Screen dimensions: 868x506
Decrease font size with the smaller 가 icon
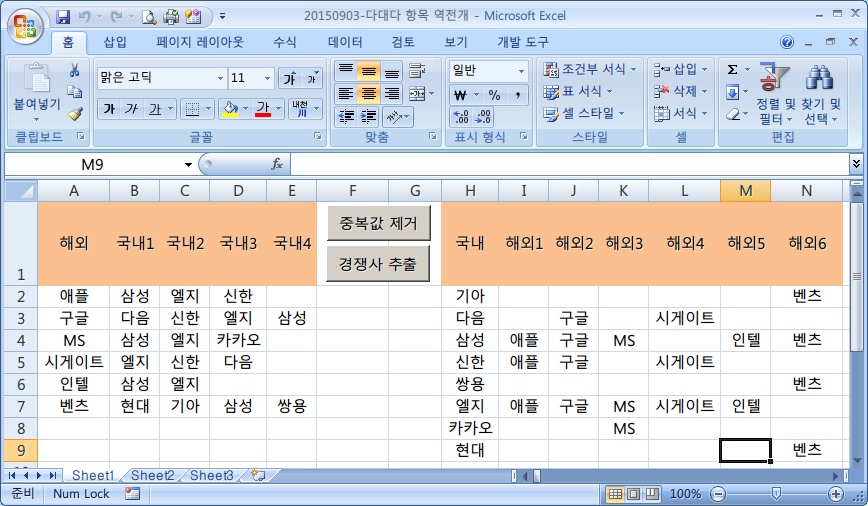pos(313,79)
